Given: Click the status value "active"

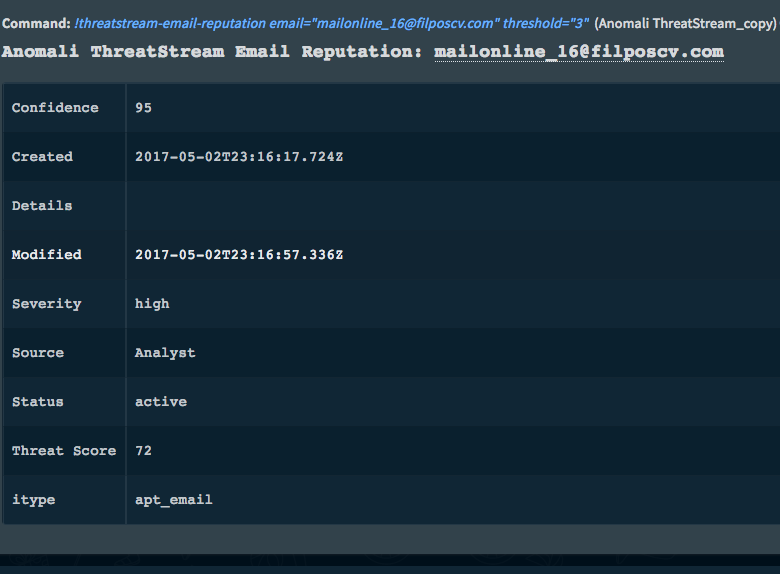Looking at the screenshot, I should 161,402.
